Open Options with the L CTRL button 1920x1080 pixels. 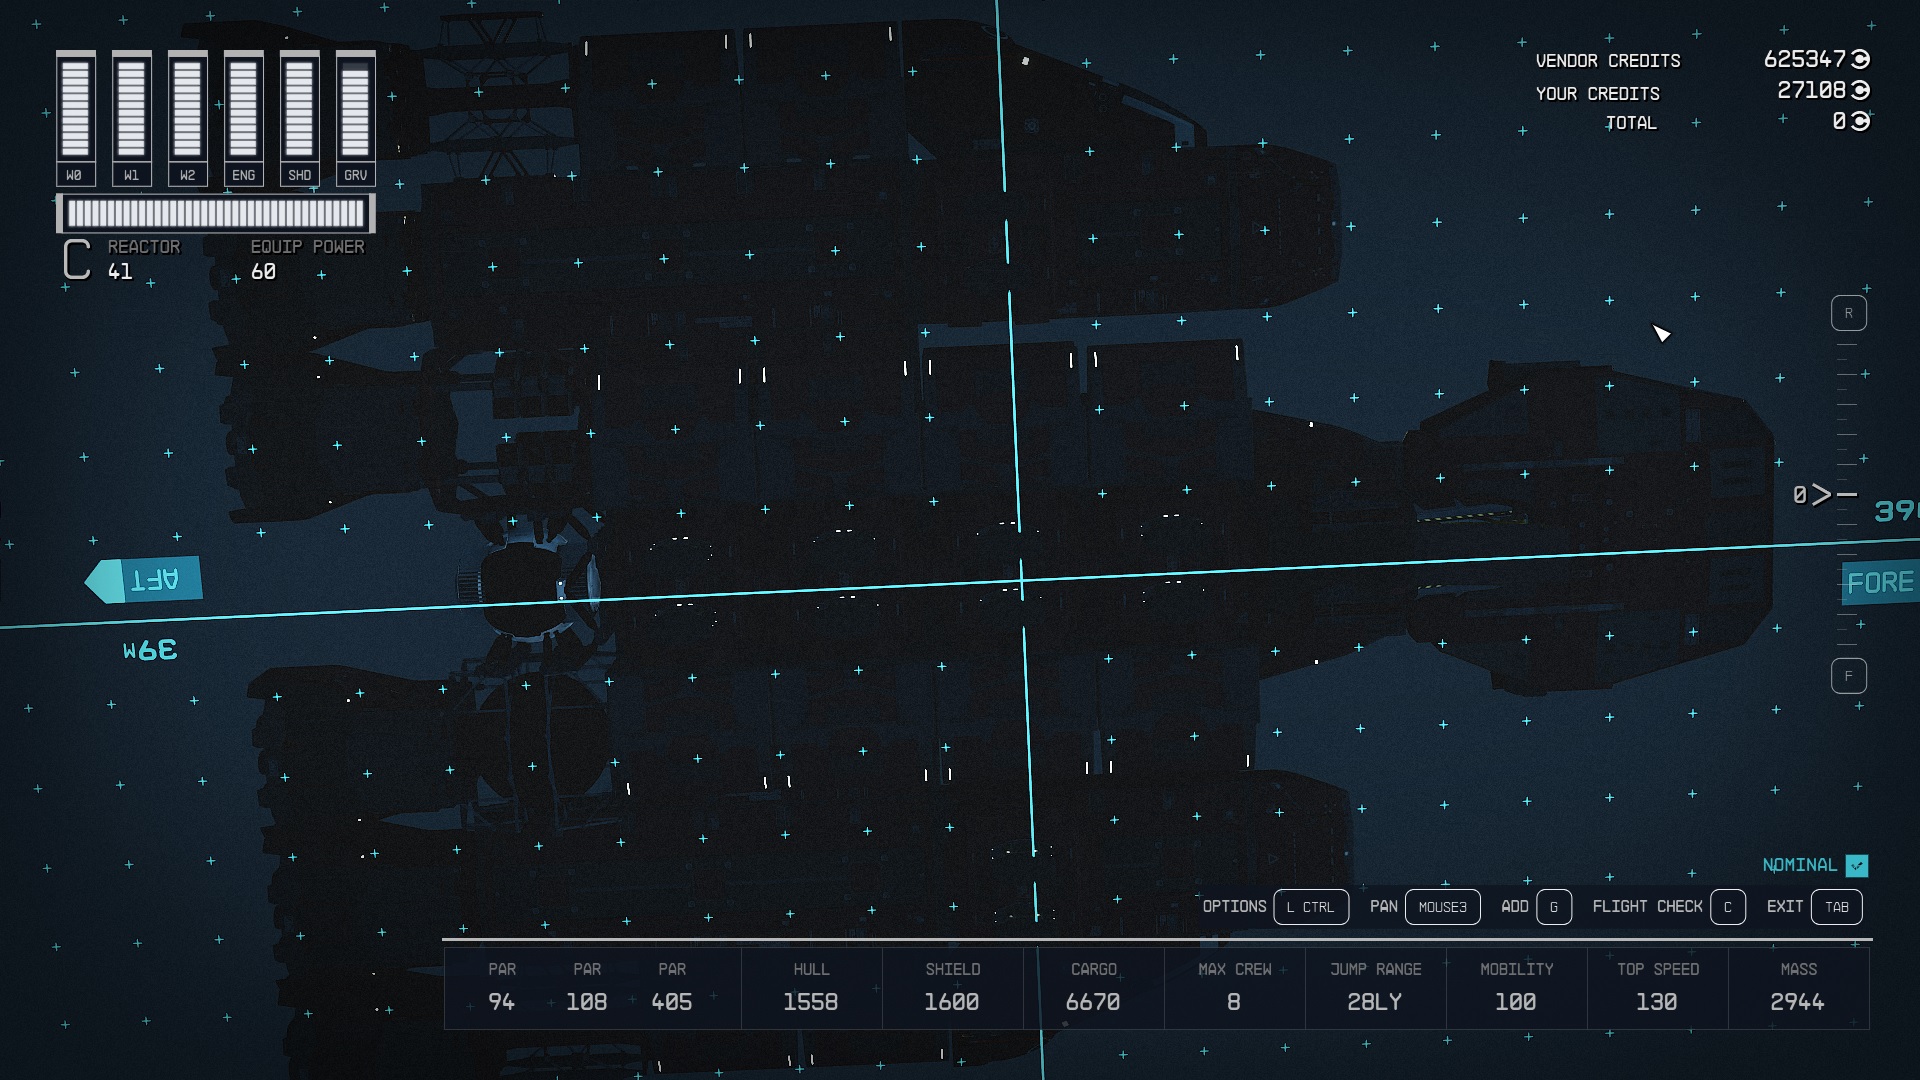click(x=1310, y=907)
